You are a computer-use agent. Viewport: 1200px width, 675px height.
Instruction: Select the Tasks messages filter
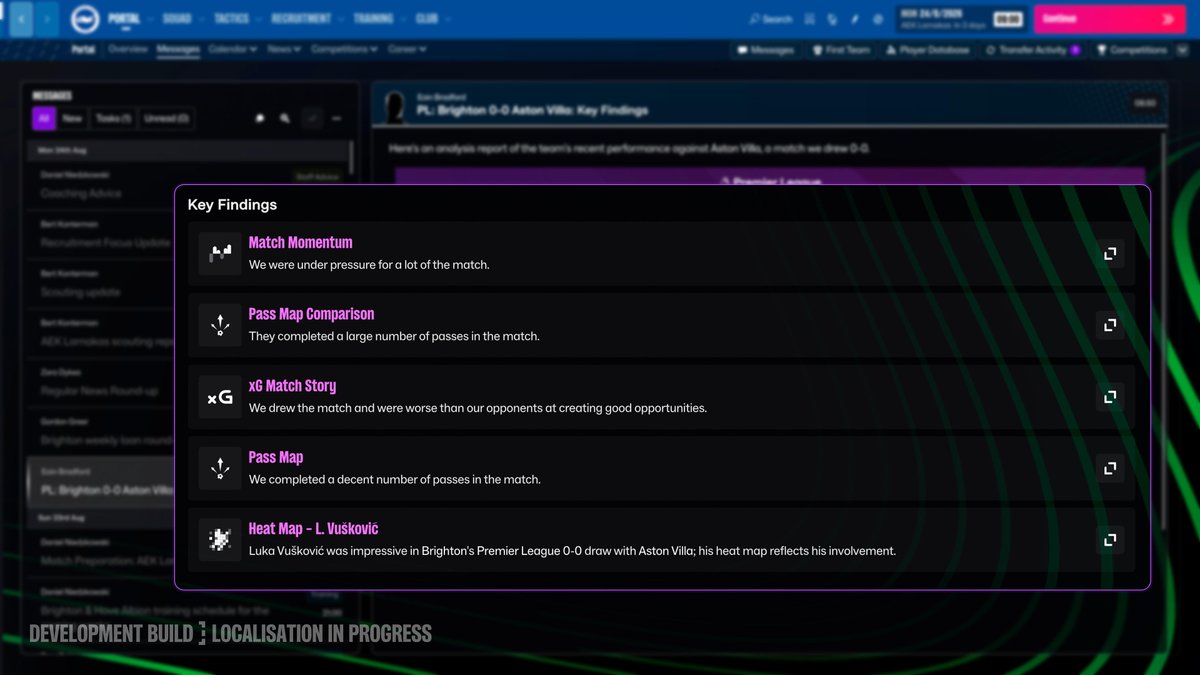tap(112, 118)
